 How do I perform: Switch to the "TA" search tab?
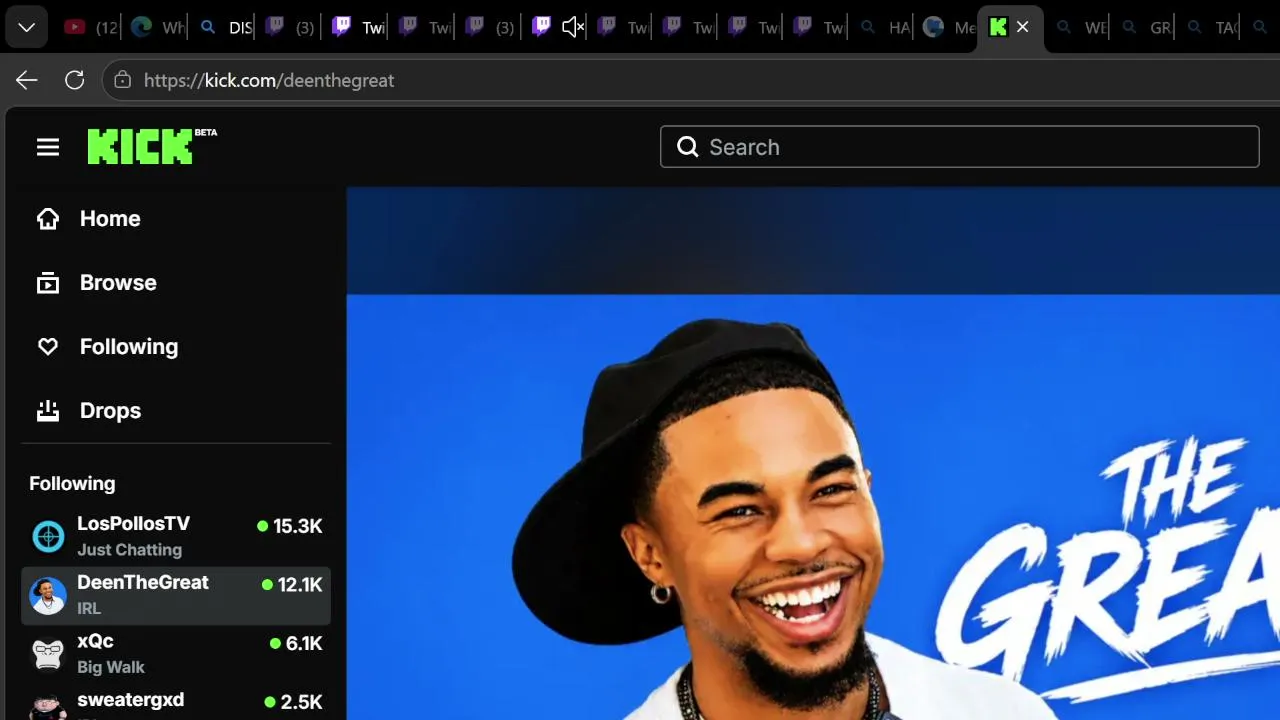[x=1210, y=27]
